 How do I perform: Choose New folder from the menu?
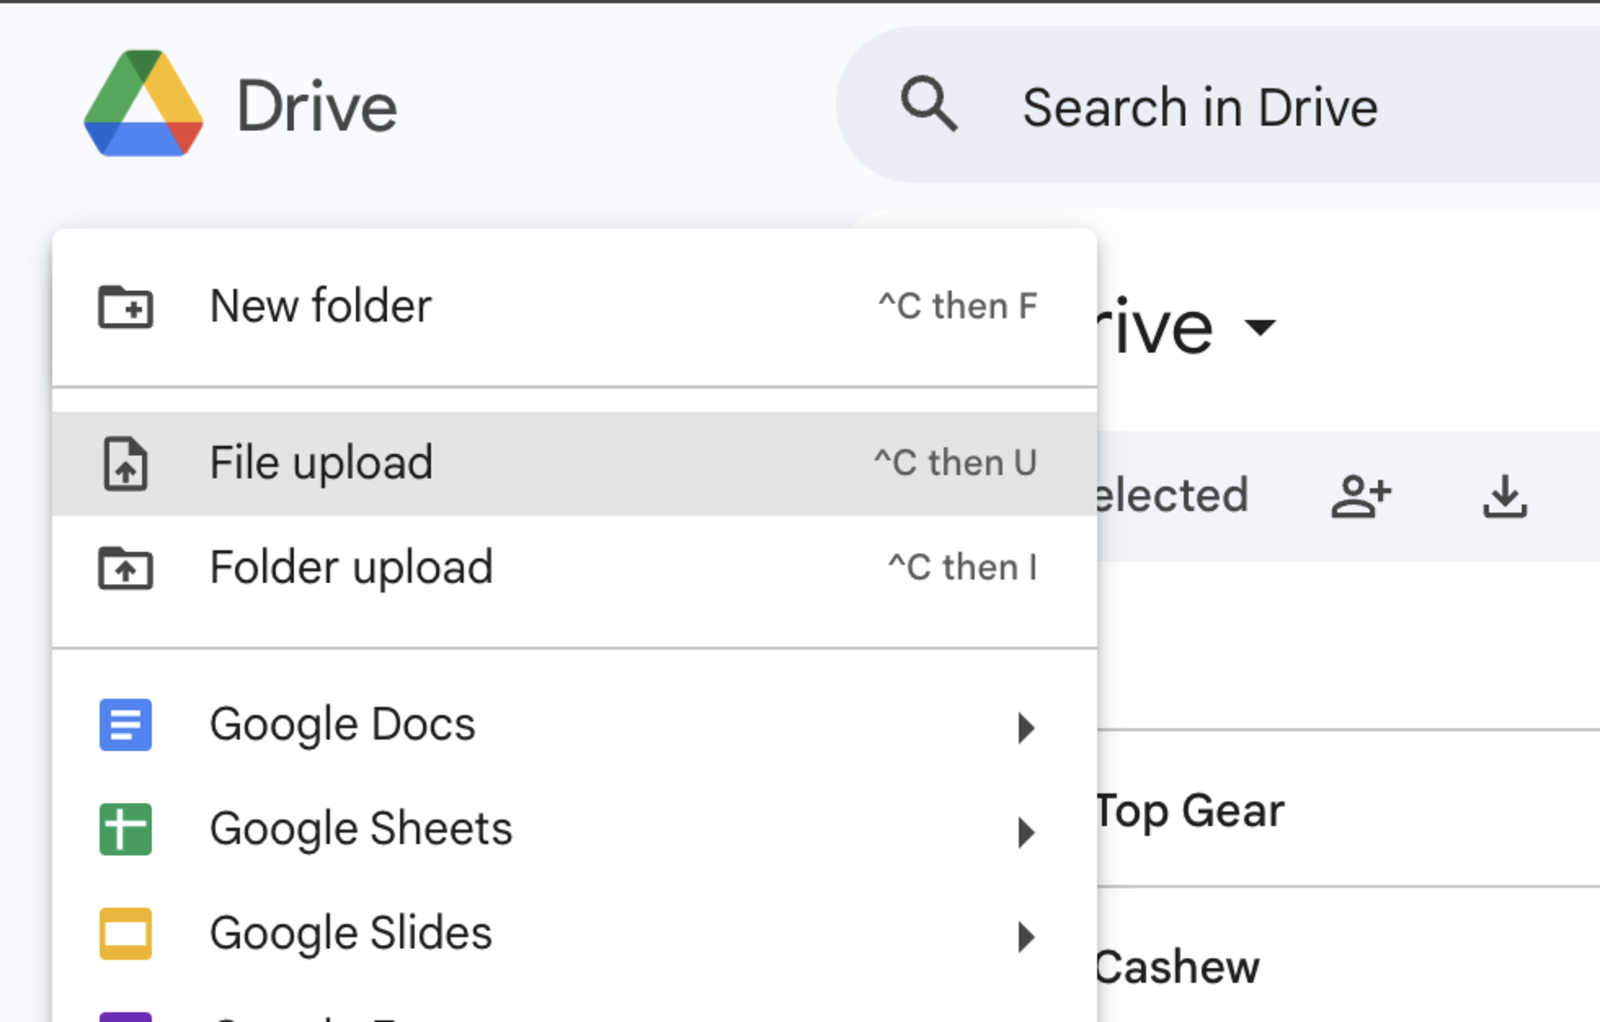(319, 307)
